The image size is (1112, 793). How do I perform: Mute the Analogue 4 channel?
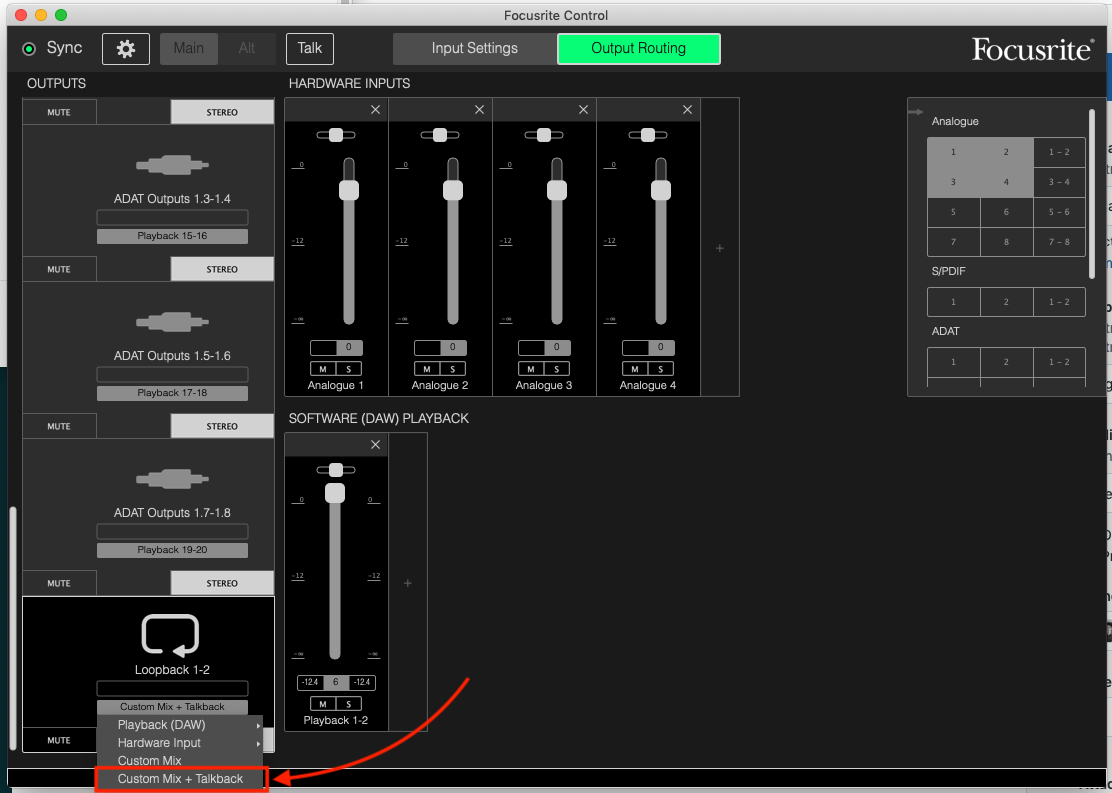click(635, 369)
